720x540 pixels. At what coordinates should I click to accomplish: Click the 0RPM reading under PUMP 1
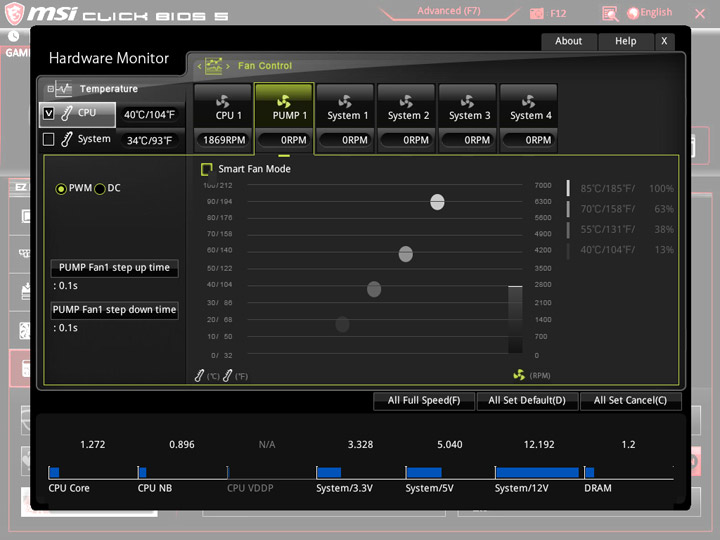click(x=285, y=140)
